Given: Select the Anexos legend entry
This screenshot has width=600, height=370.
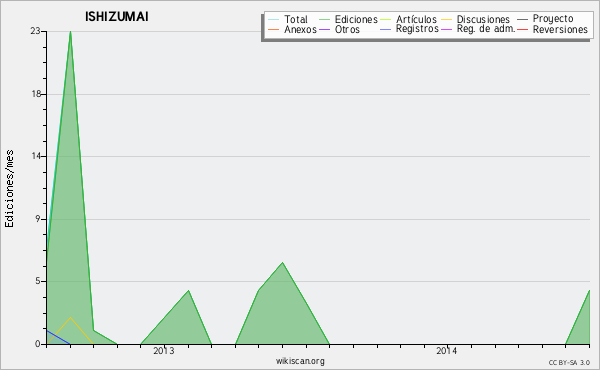Looking at the screenshot, I should point(300,29).
